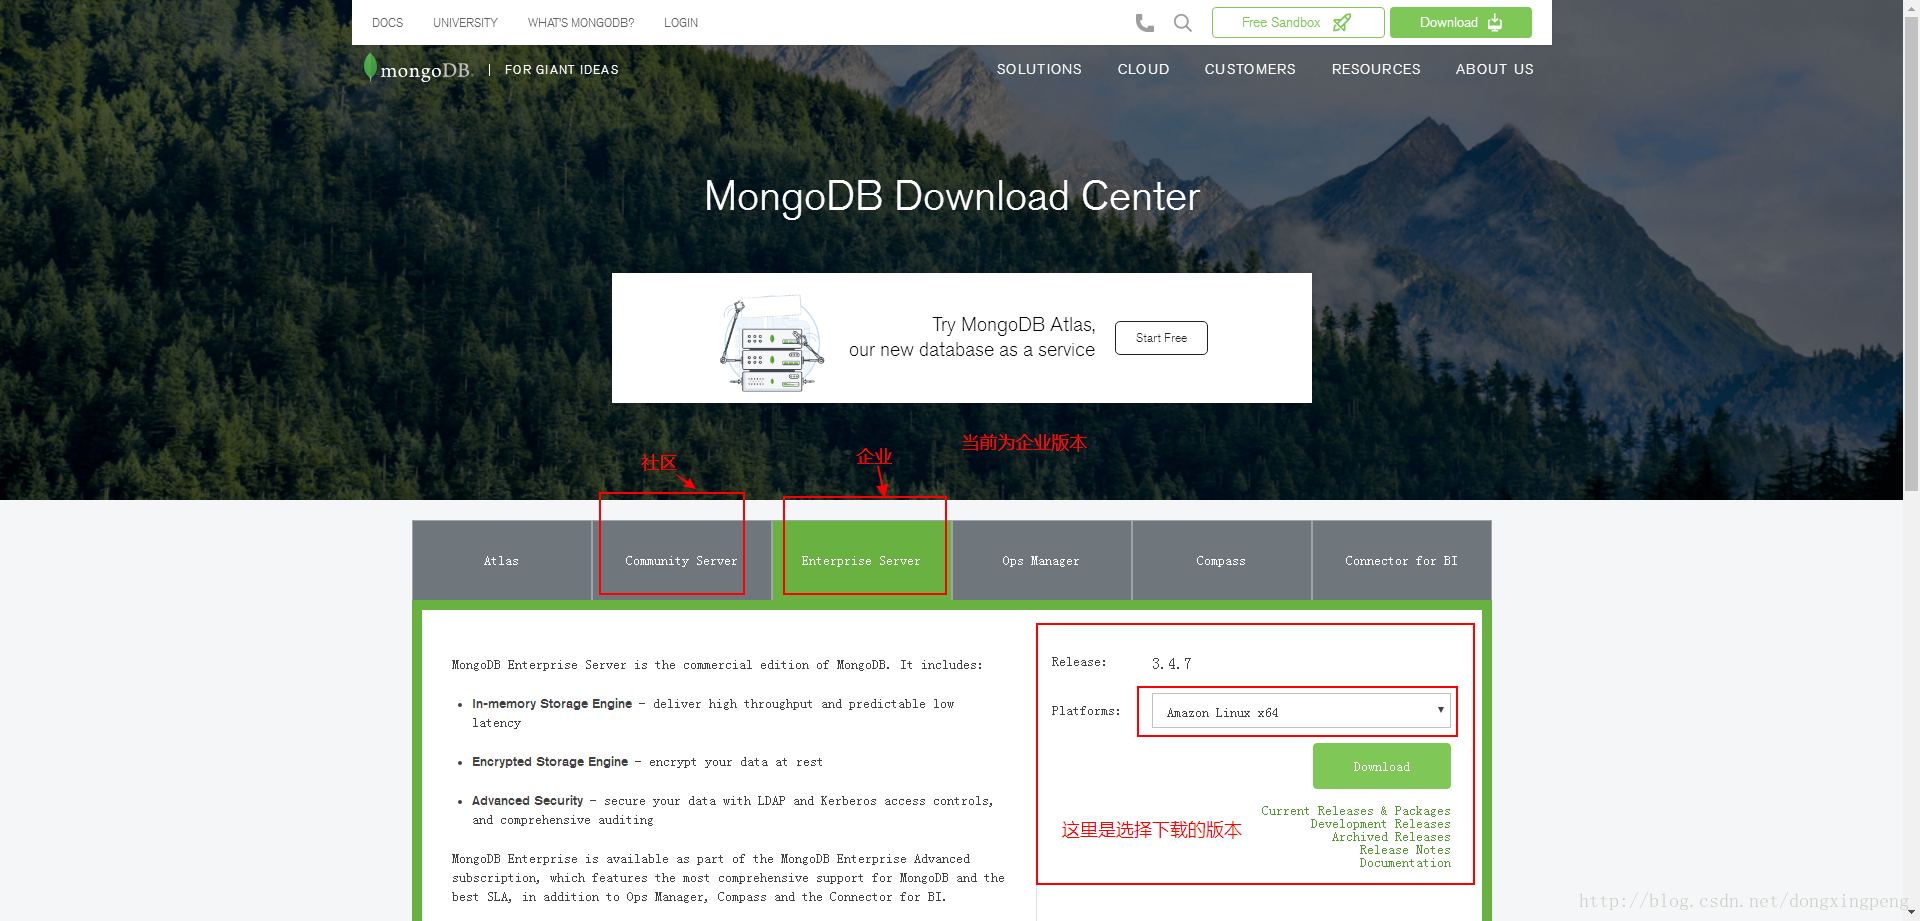Switch to the Community Server tab
Screen dimensions: 1920x921
click(x=681, y=560)
